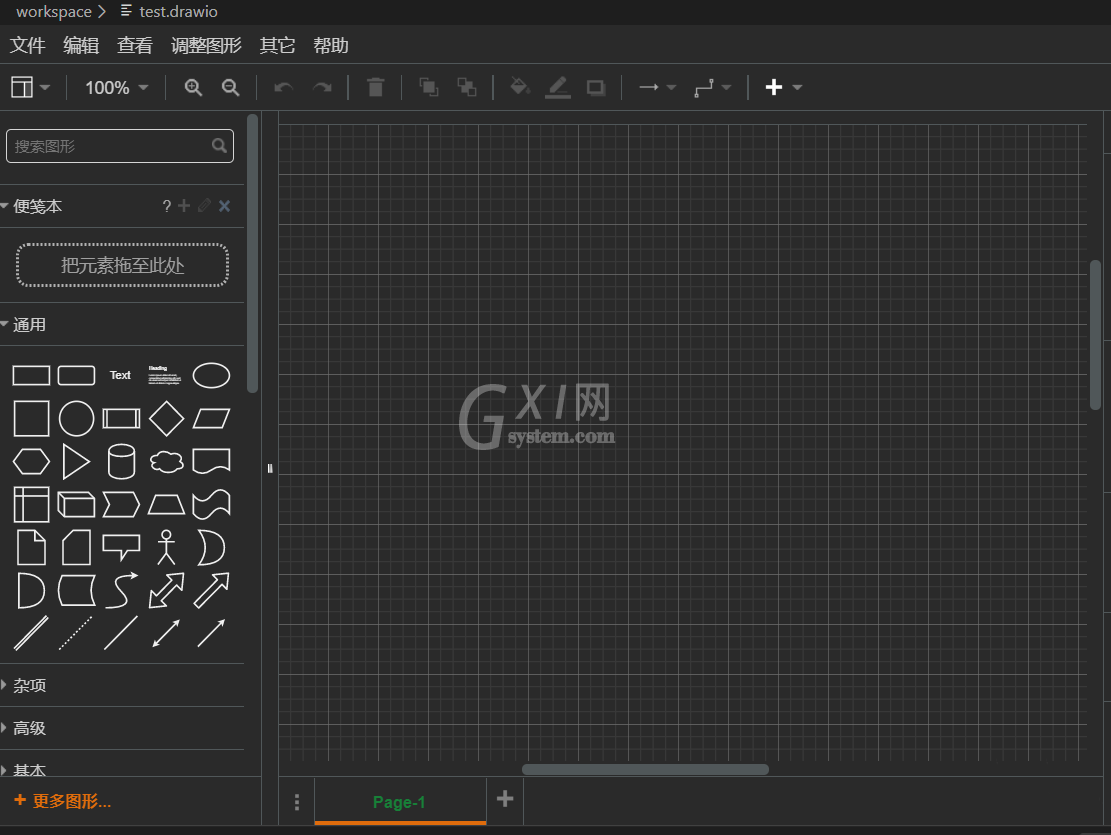1111x835 pixels.
Task: Select the hexagon shape
Action: tap(31, 461)
